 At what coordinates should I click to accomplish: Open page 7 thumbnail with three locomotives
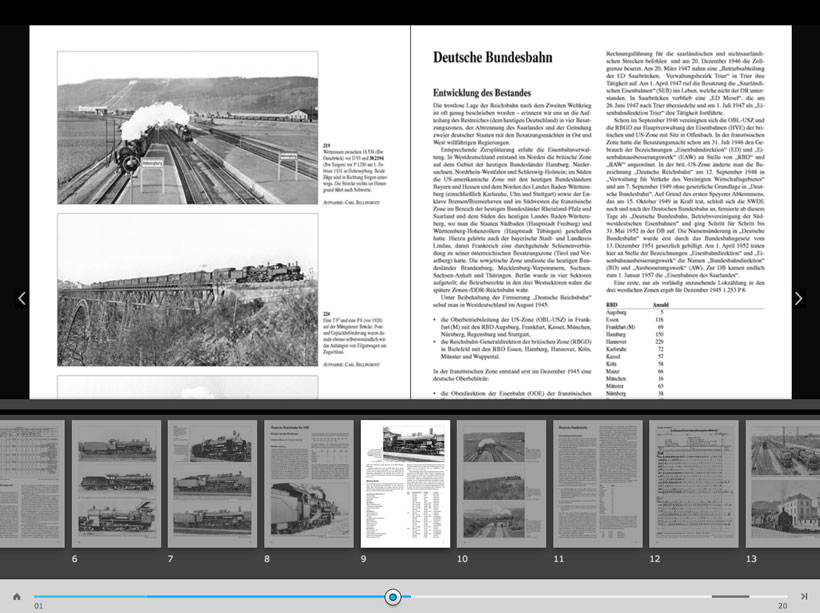pyautogui.click(x=212, y=484)
